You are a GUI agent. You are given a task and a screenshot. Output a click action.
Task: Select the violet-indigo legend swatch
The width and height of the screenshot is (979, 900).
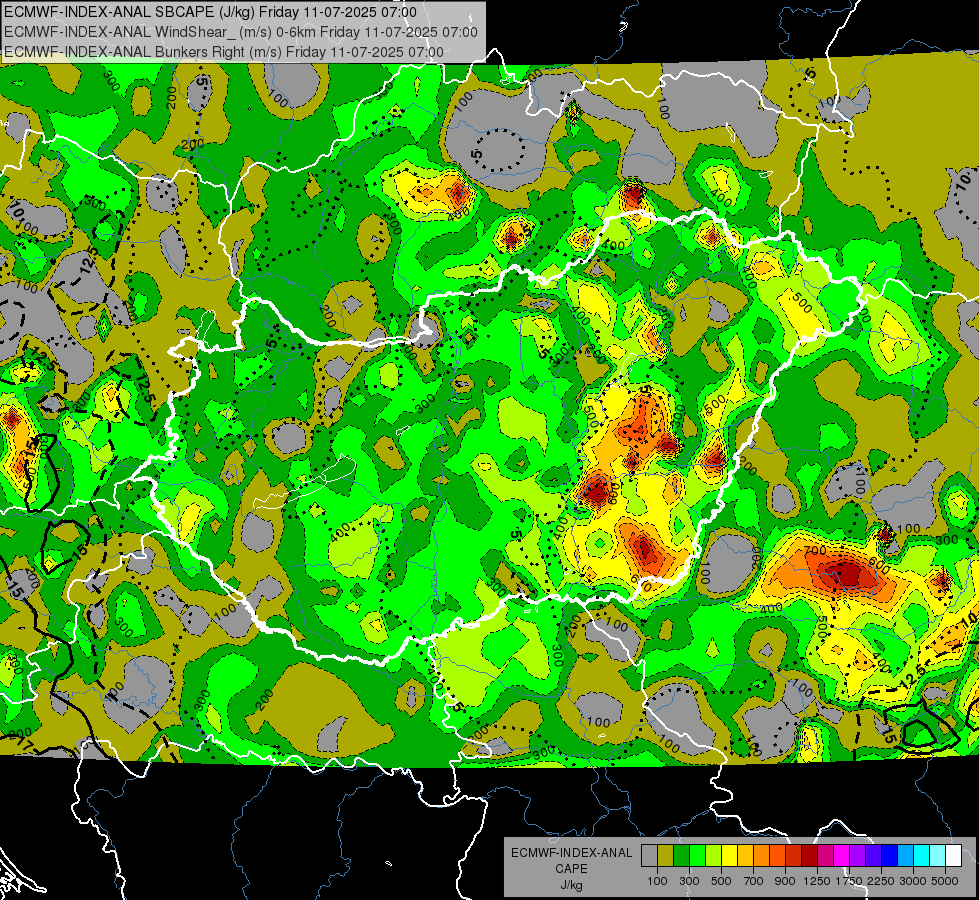click(873, 855)
